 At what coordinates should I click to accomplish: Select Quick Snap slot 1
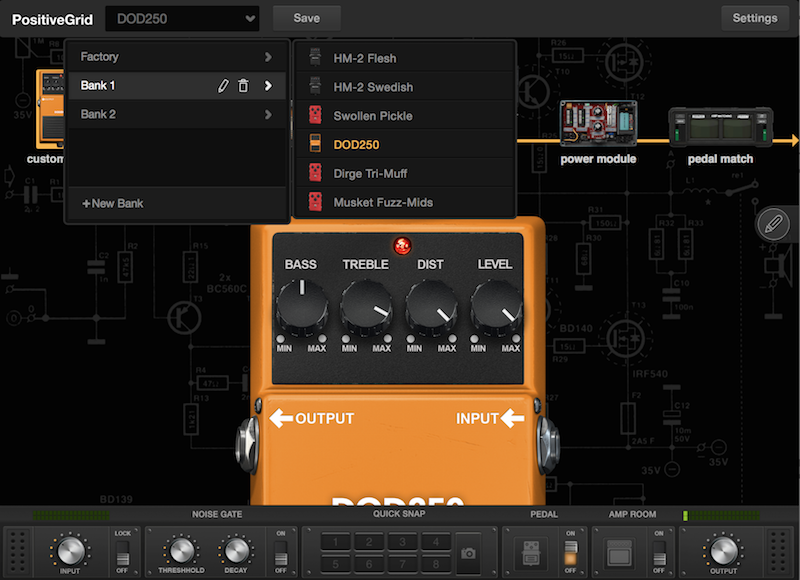(337, 541)
